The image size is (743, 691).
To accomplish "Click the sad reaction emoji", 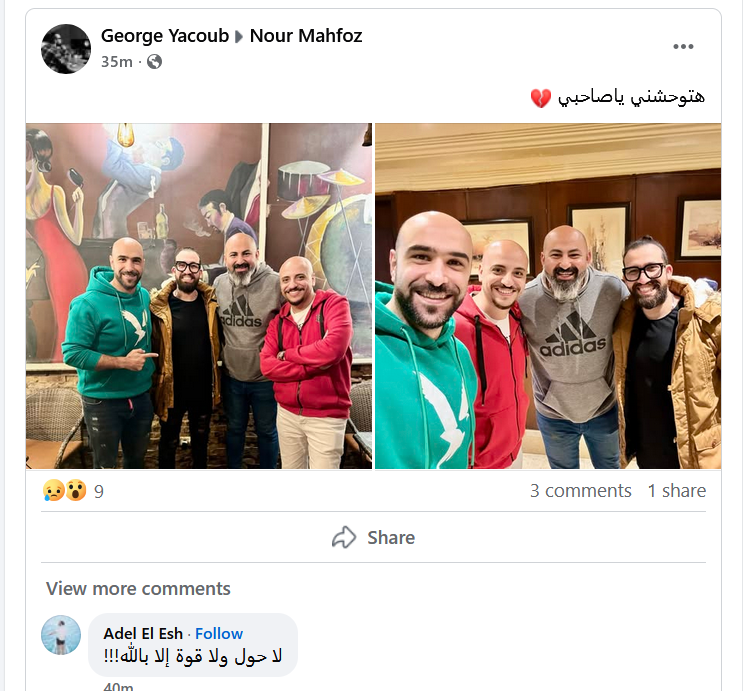I will click(53, 491).
